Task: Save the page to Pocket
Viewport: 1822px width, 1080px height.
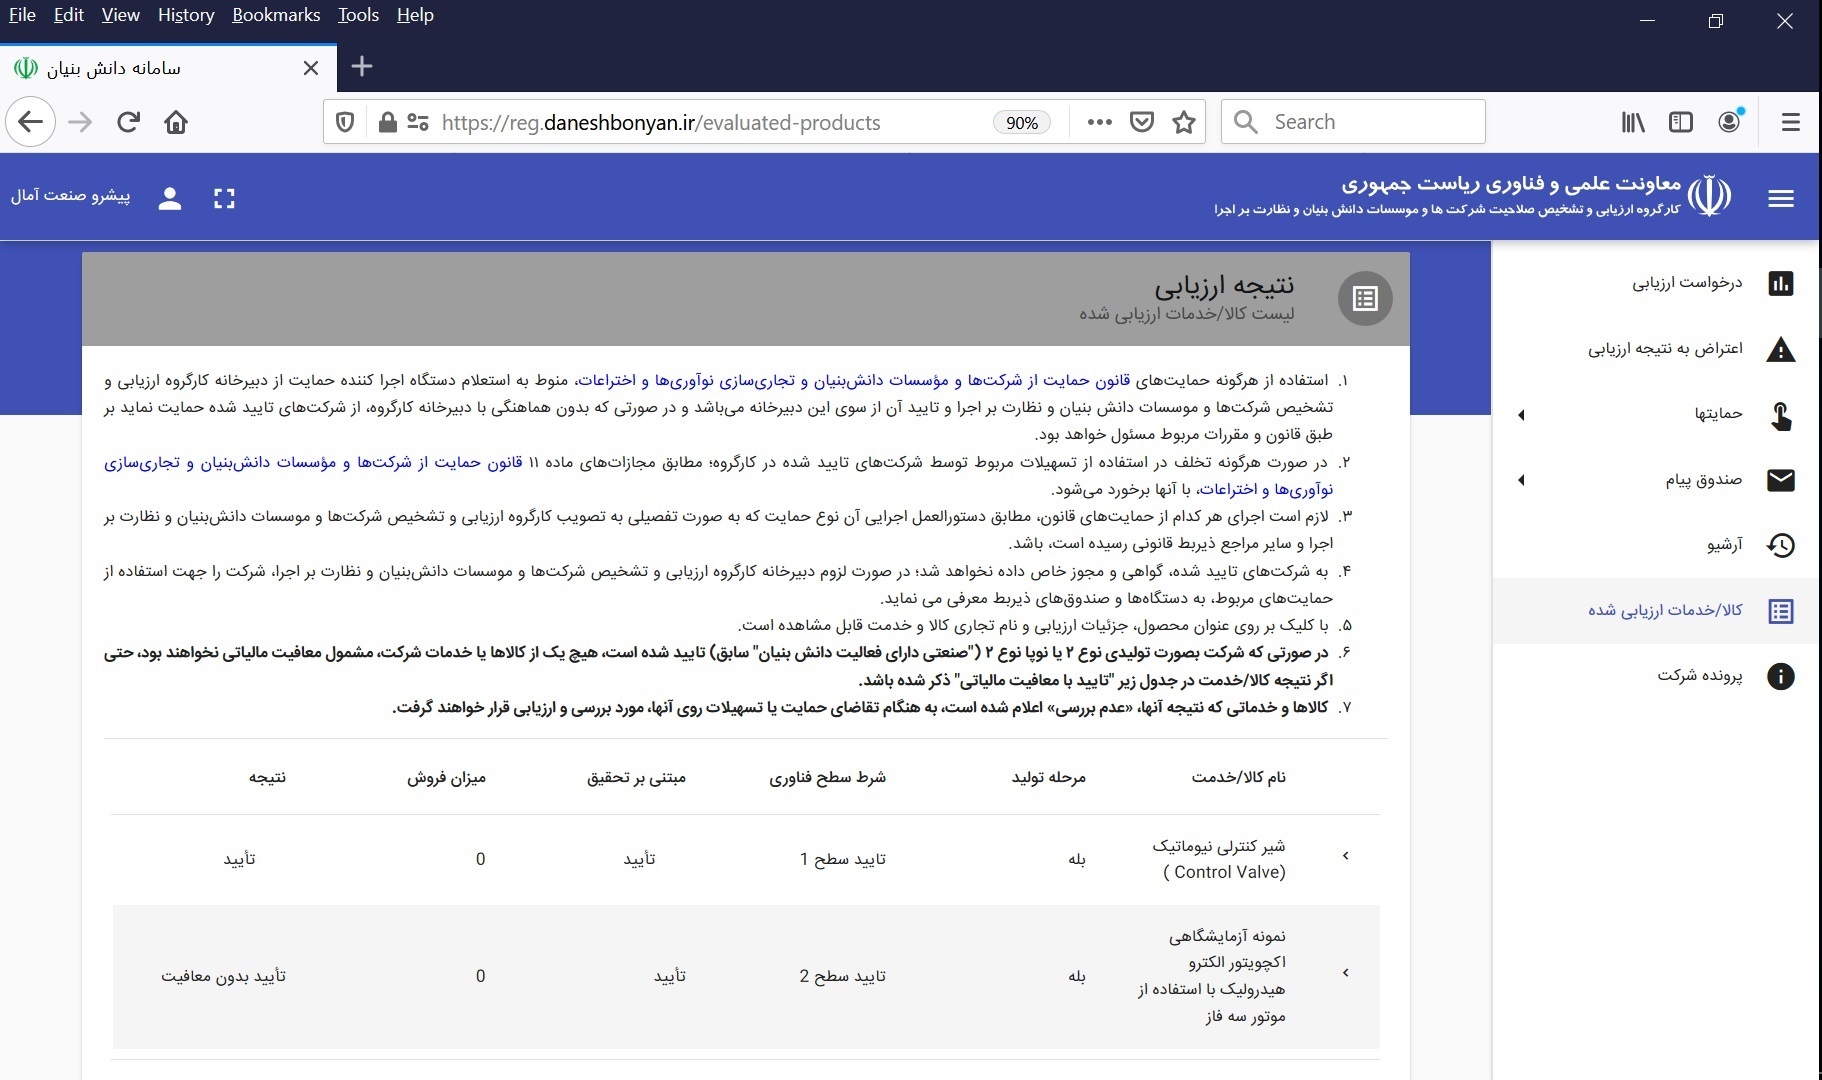Action: click(1142, 122)
